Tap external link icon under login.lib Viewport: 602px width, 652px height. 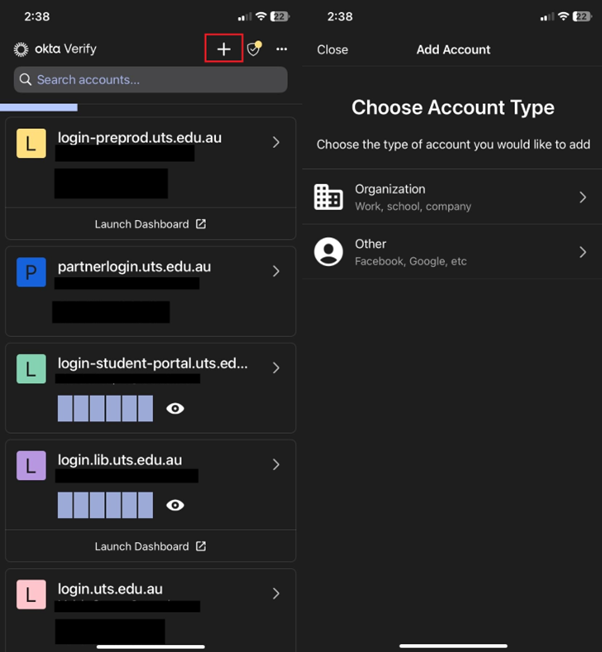pyautogui.click(x=201, y=546)
